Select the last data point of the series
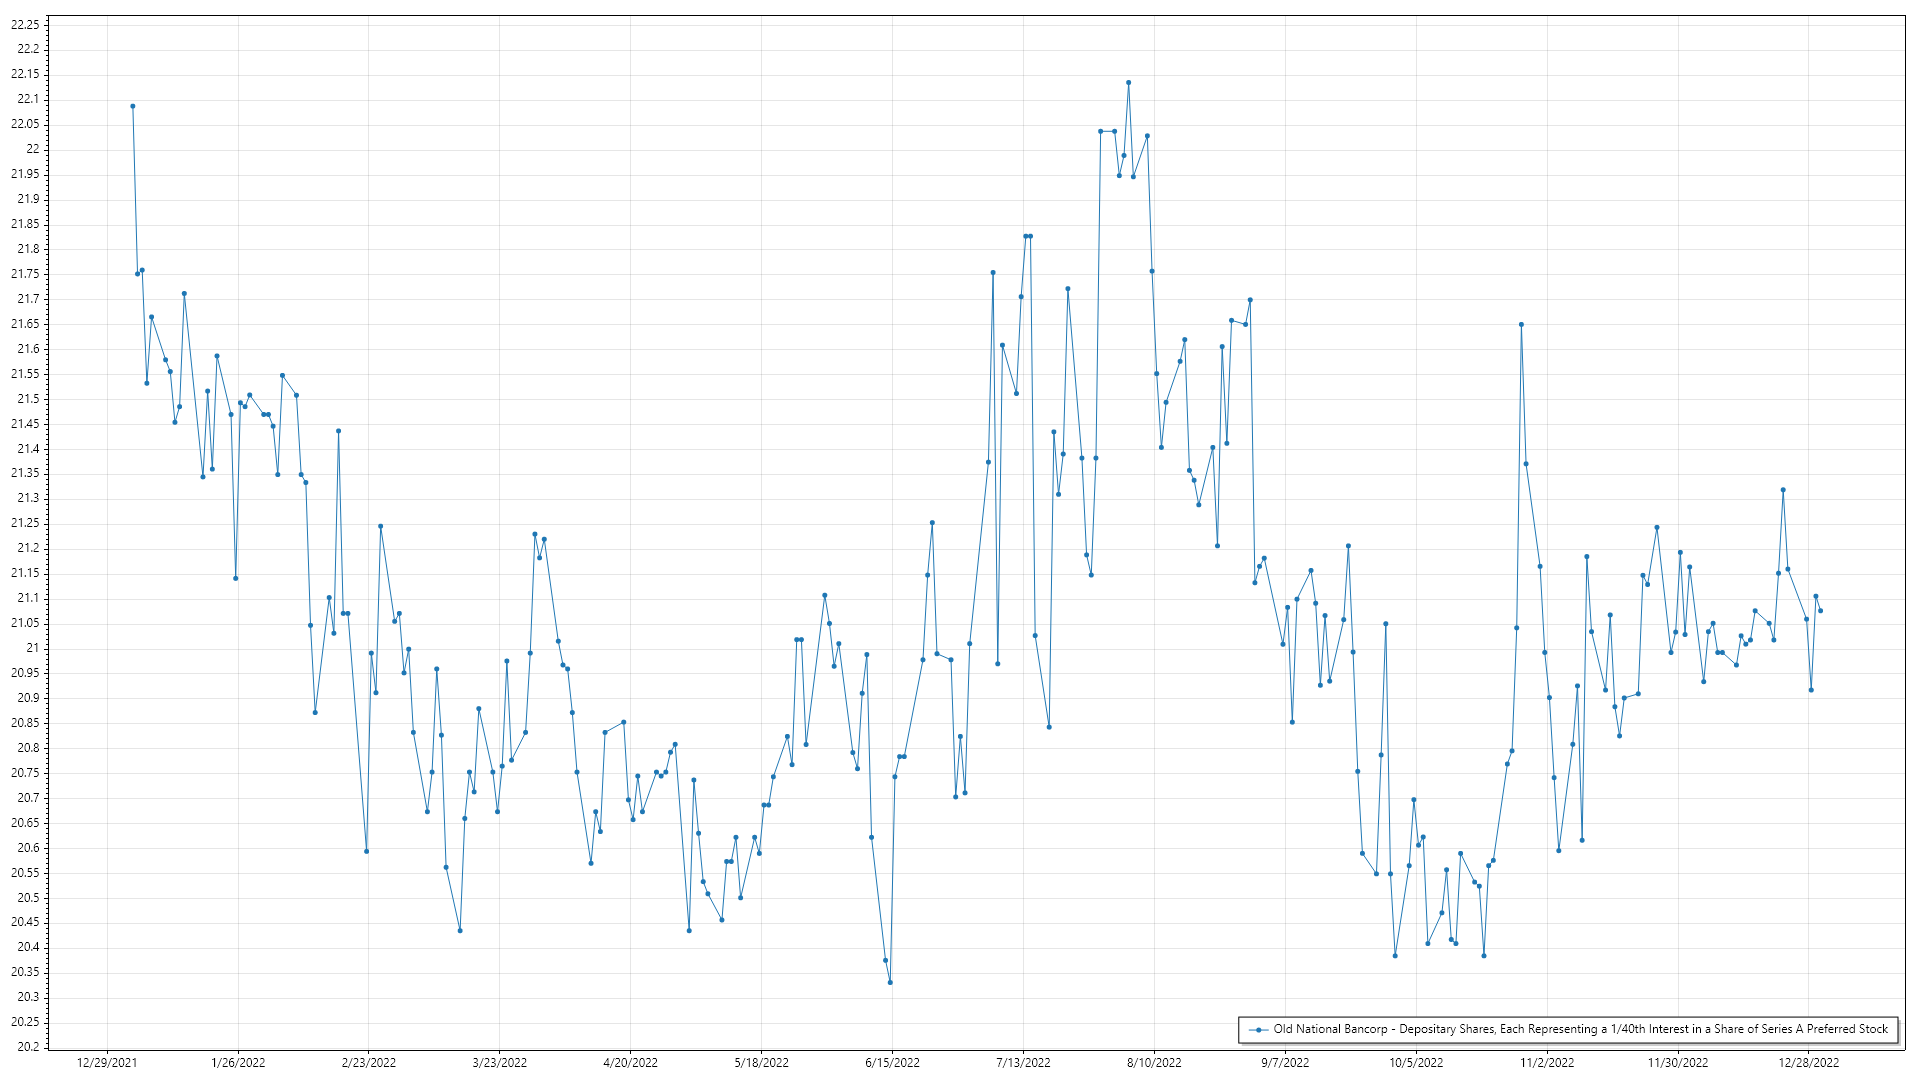The height and width of the screenshot is (1080, 1920). point(1820,611)
